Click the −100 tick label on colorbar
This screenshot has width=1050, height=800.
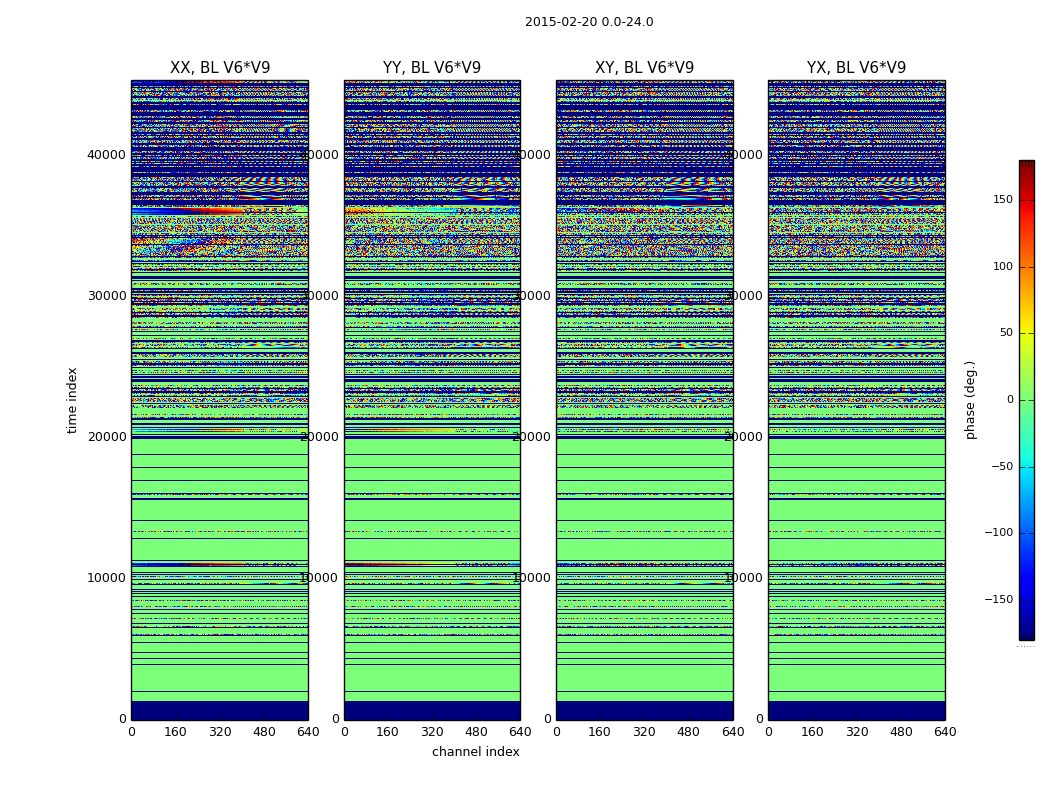pos(998,533)
